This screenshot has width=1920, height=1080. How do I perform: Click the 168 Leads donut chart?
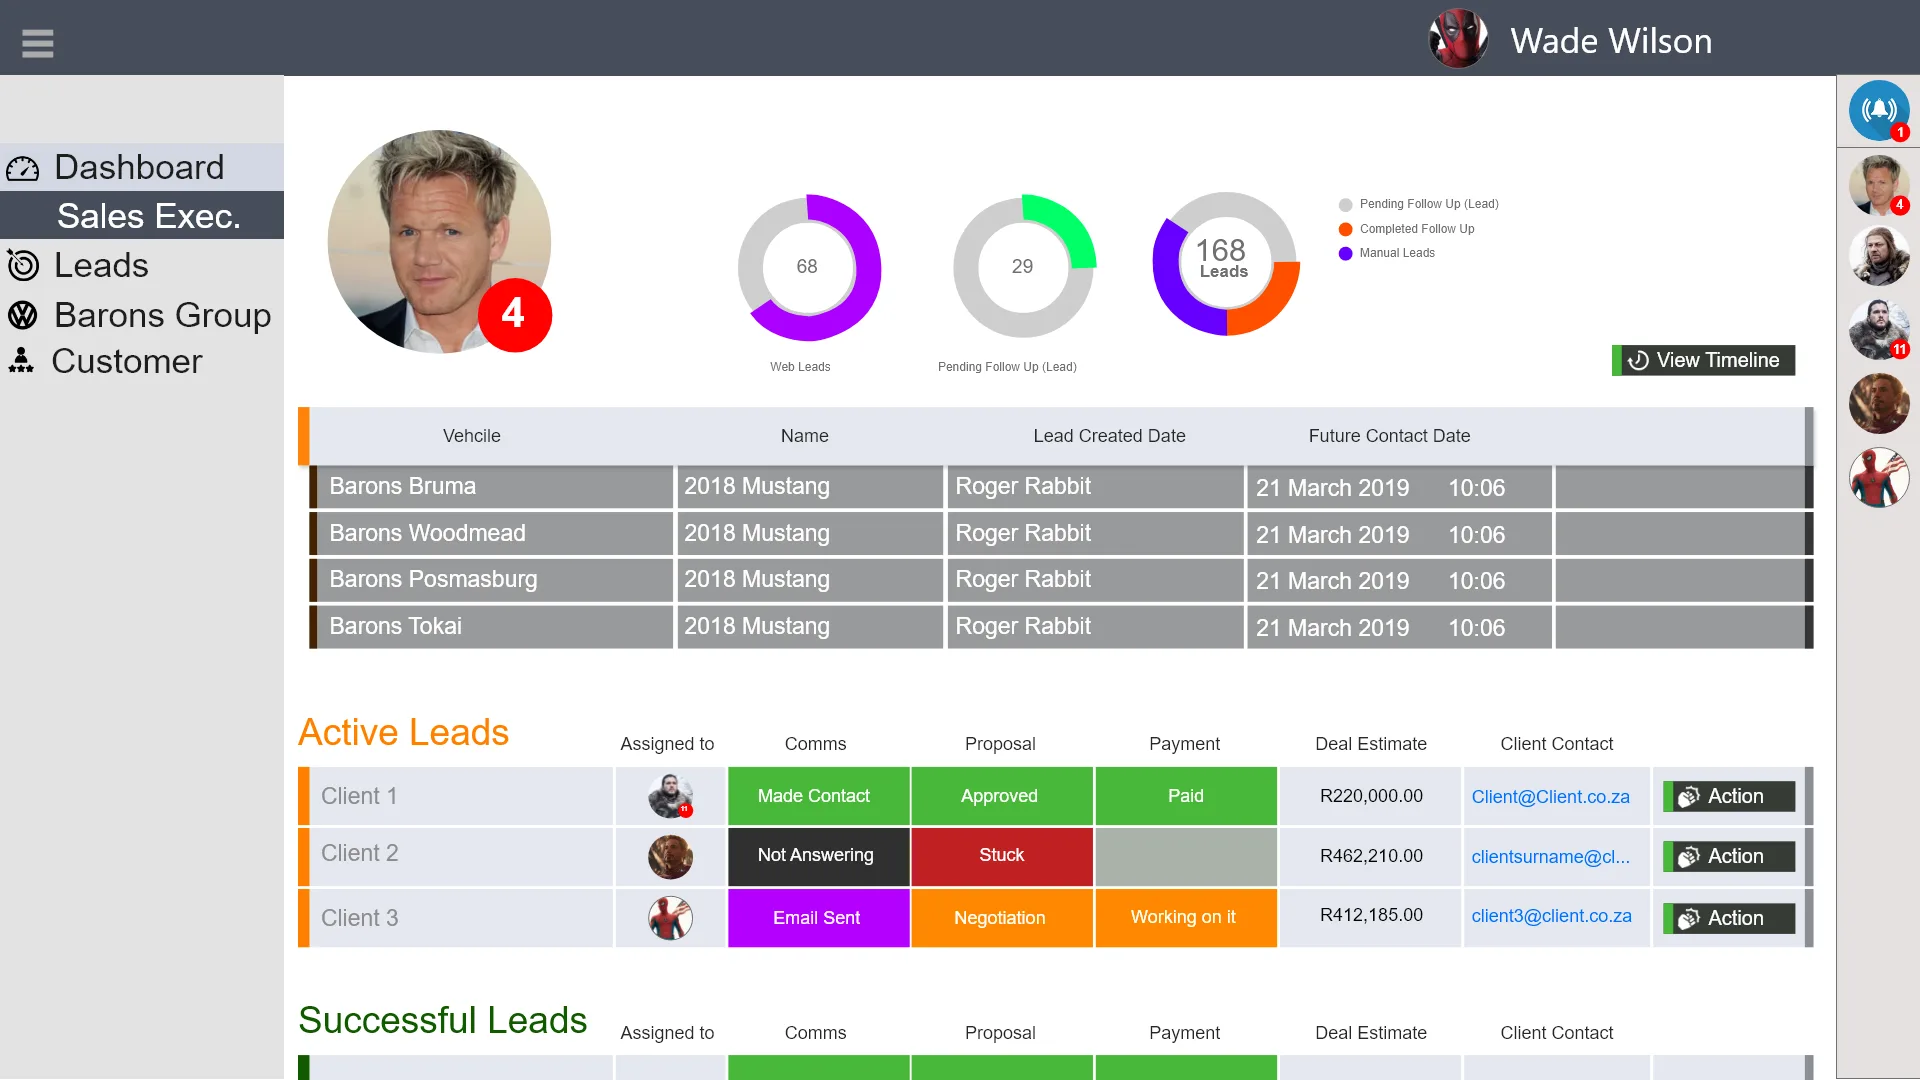1225,263
